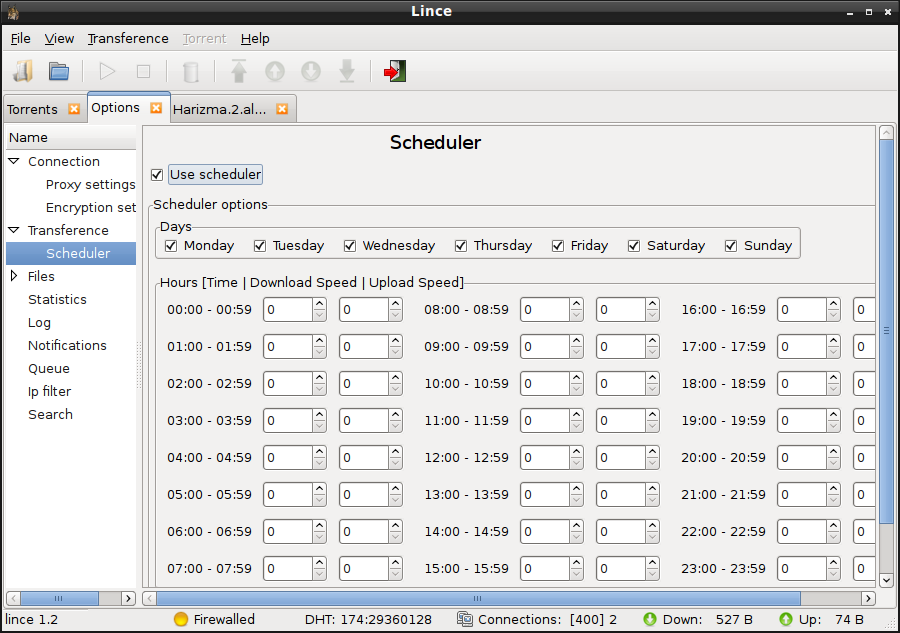The width and height of the screenshot is (900, 633).
Task: Open the Ip filter options page
Action: (49, 391)
